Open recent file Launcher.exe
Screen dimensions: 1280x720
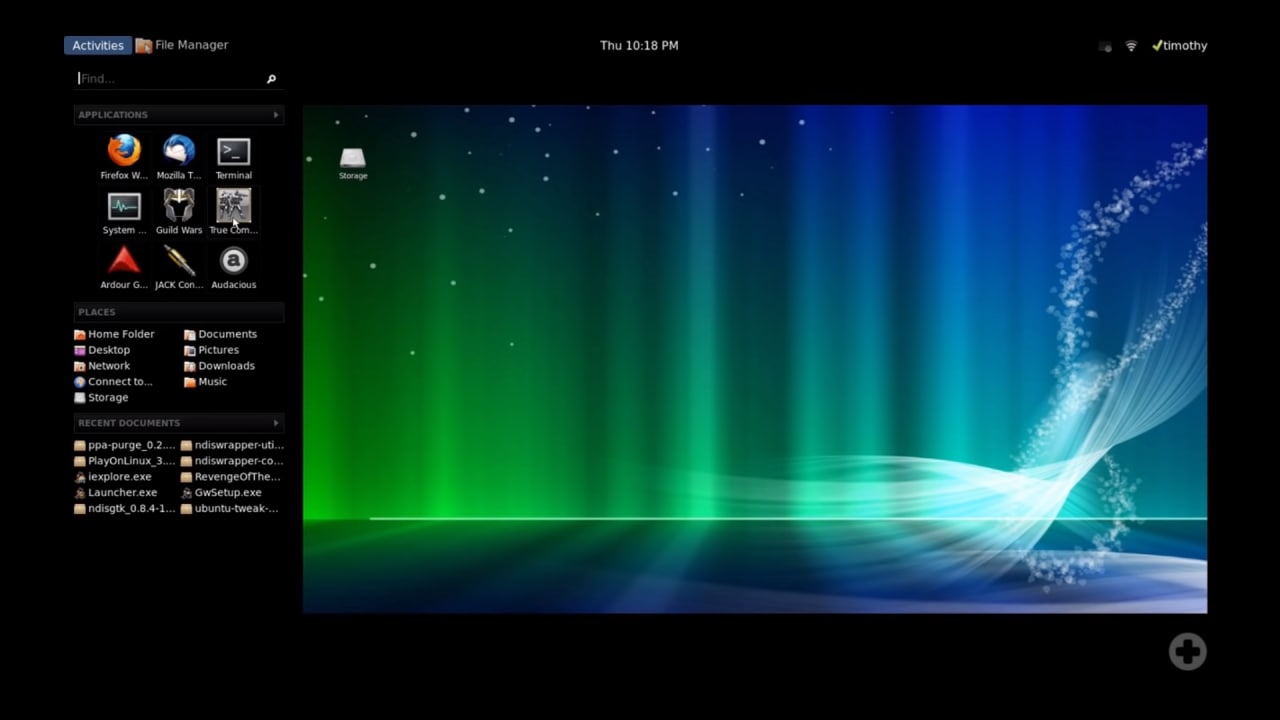[x=116, y=493]
